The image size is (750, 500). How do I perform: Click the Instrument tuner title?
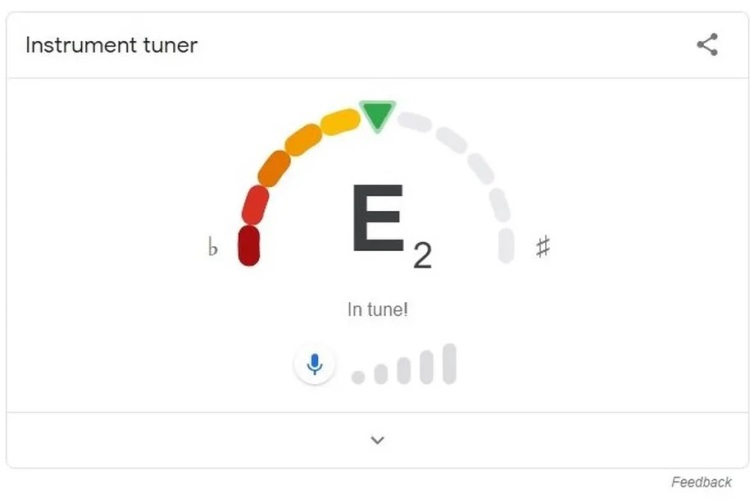point(111,45)
